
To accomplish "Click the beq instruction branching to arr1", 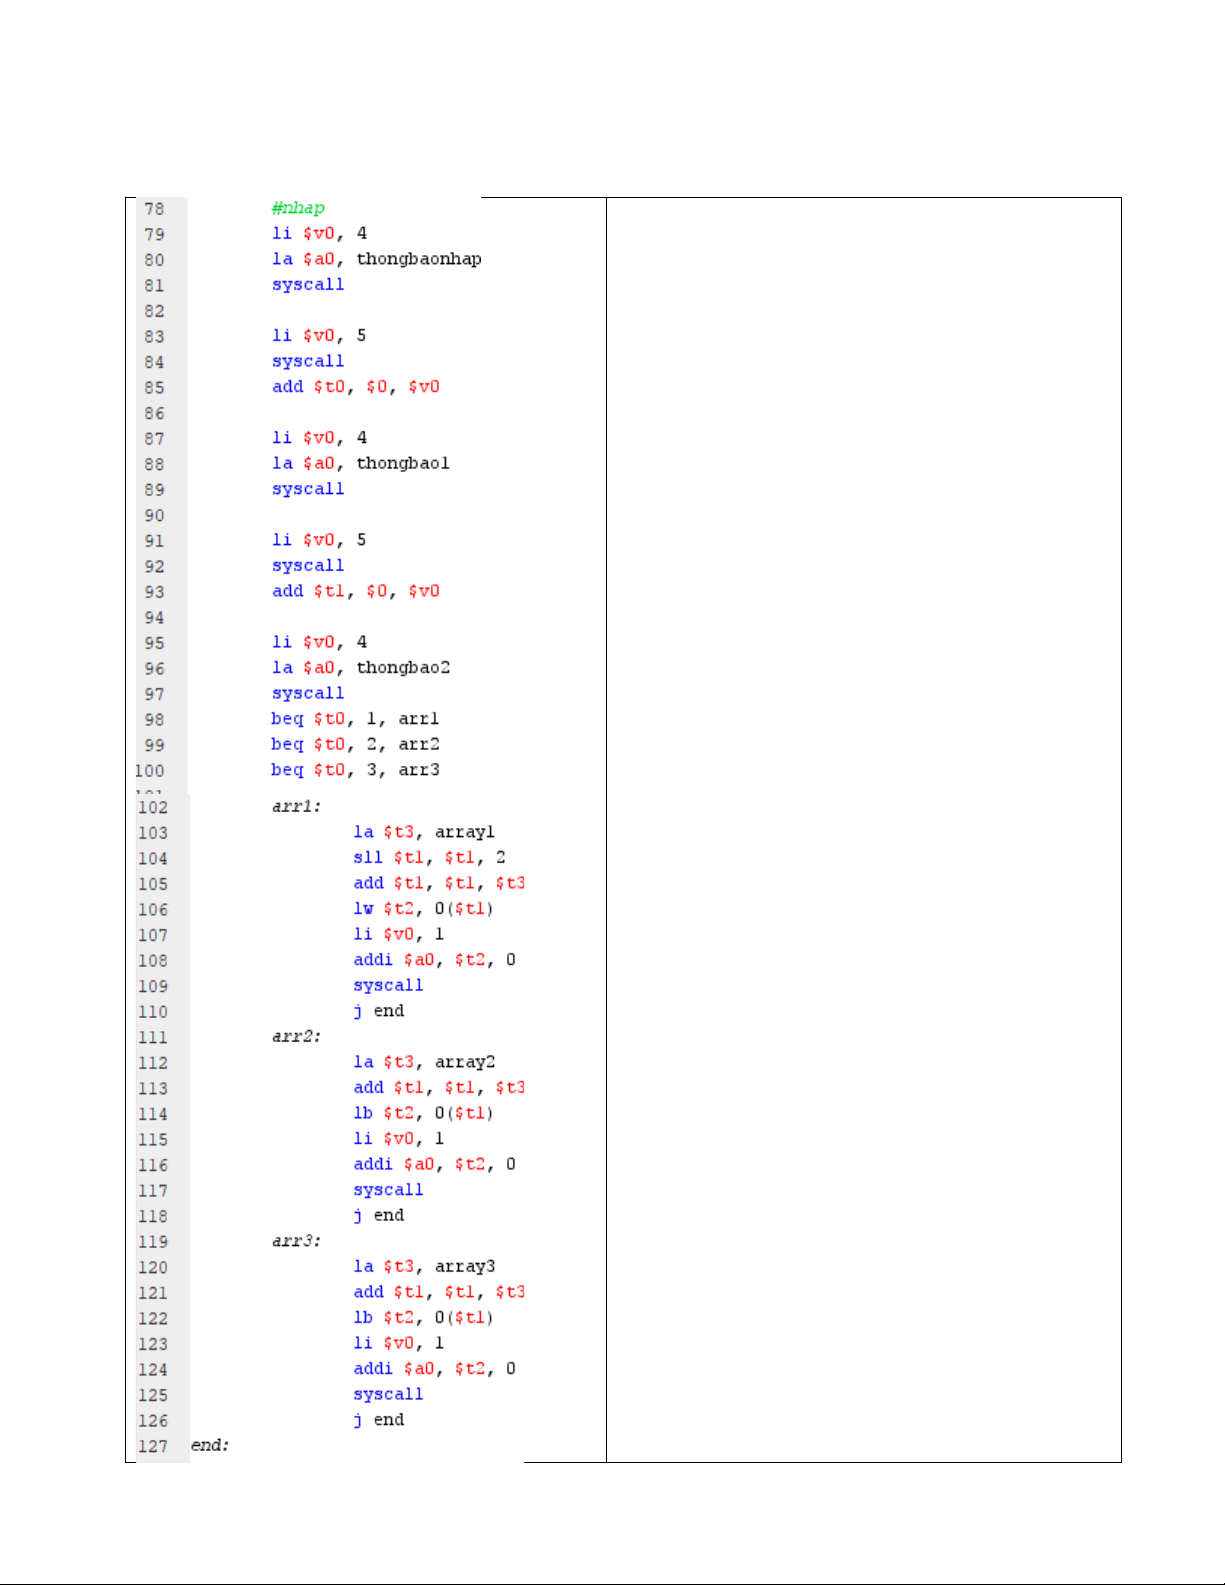I will coord(287,719).
